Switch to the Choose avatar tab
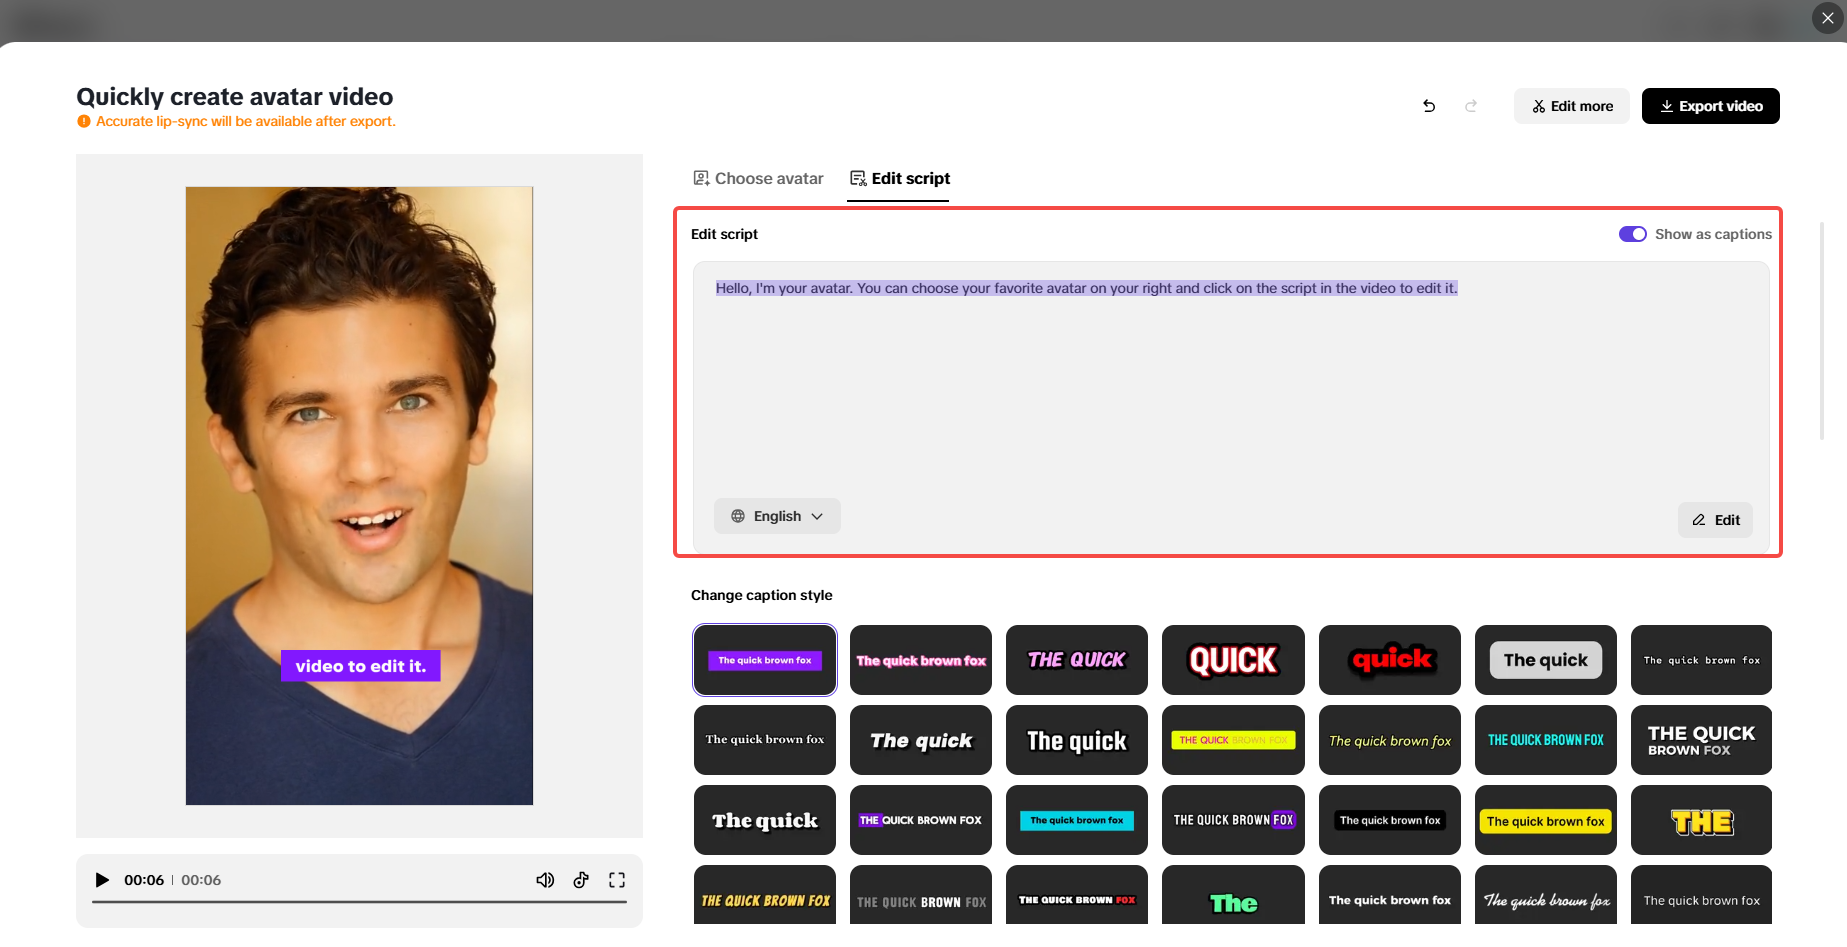The height and width of the screenshot is (947, 1847). pyautogui.click(x=758, y=178)
